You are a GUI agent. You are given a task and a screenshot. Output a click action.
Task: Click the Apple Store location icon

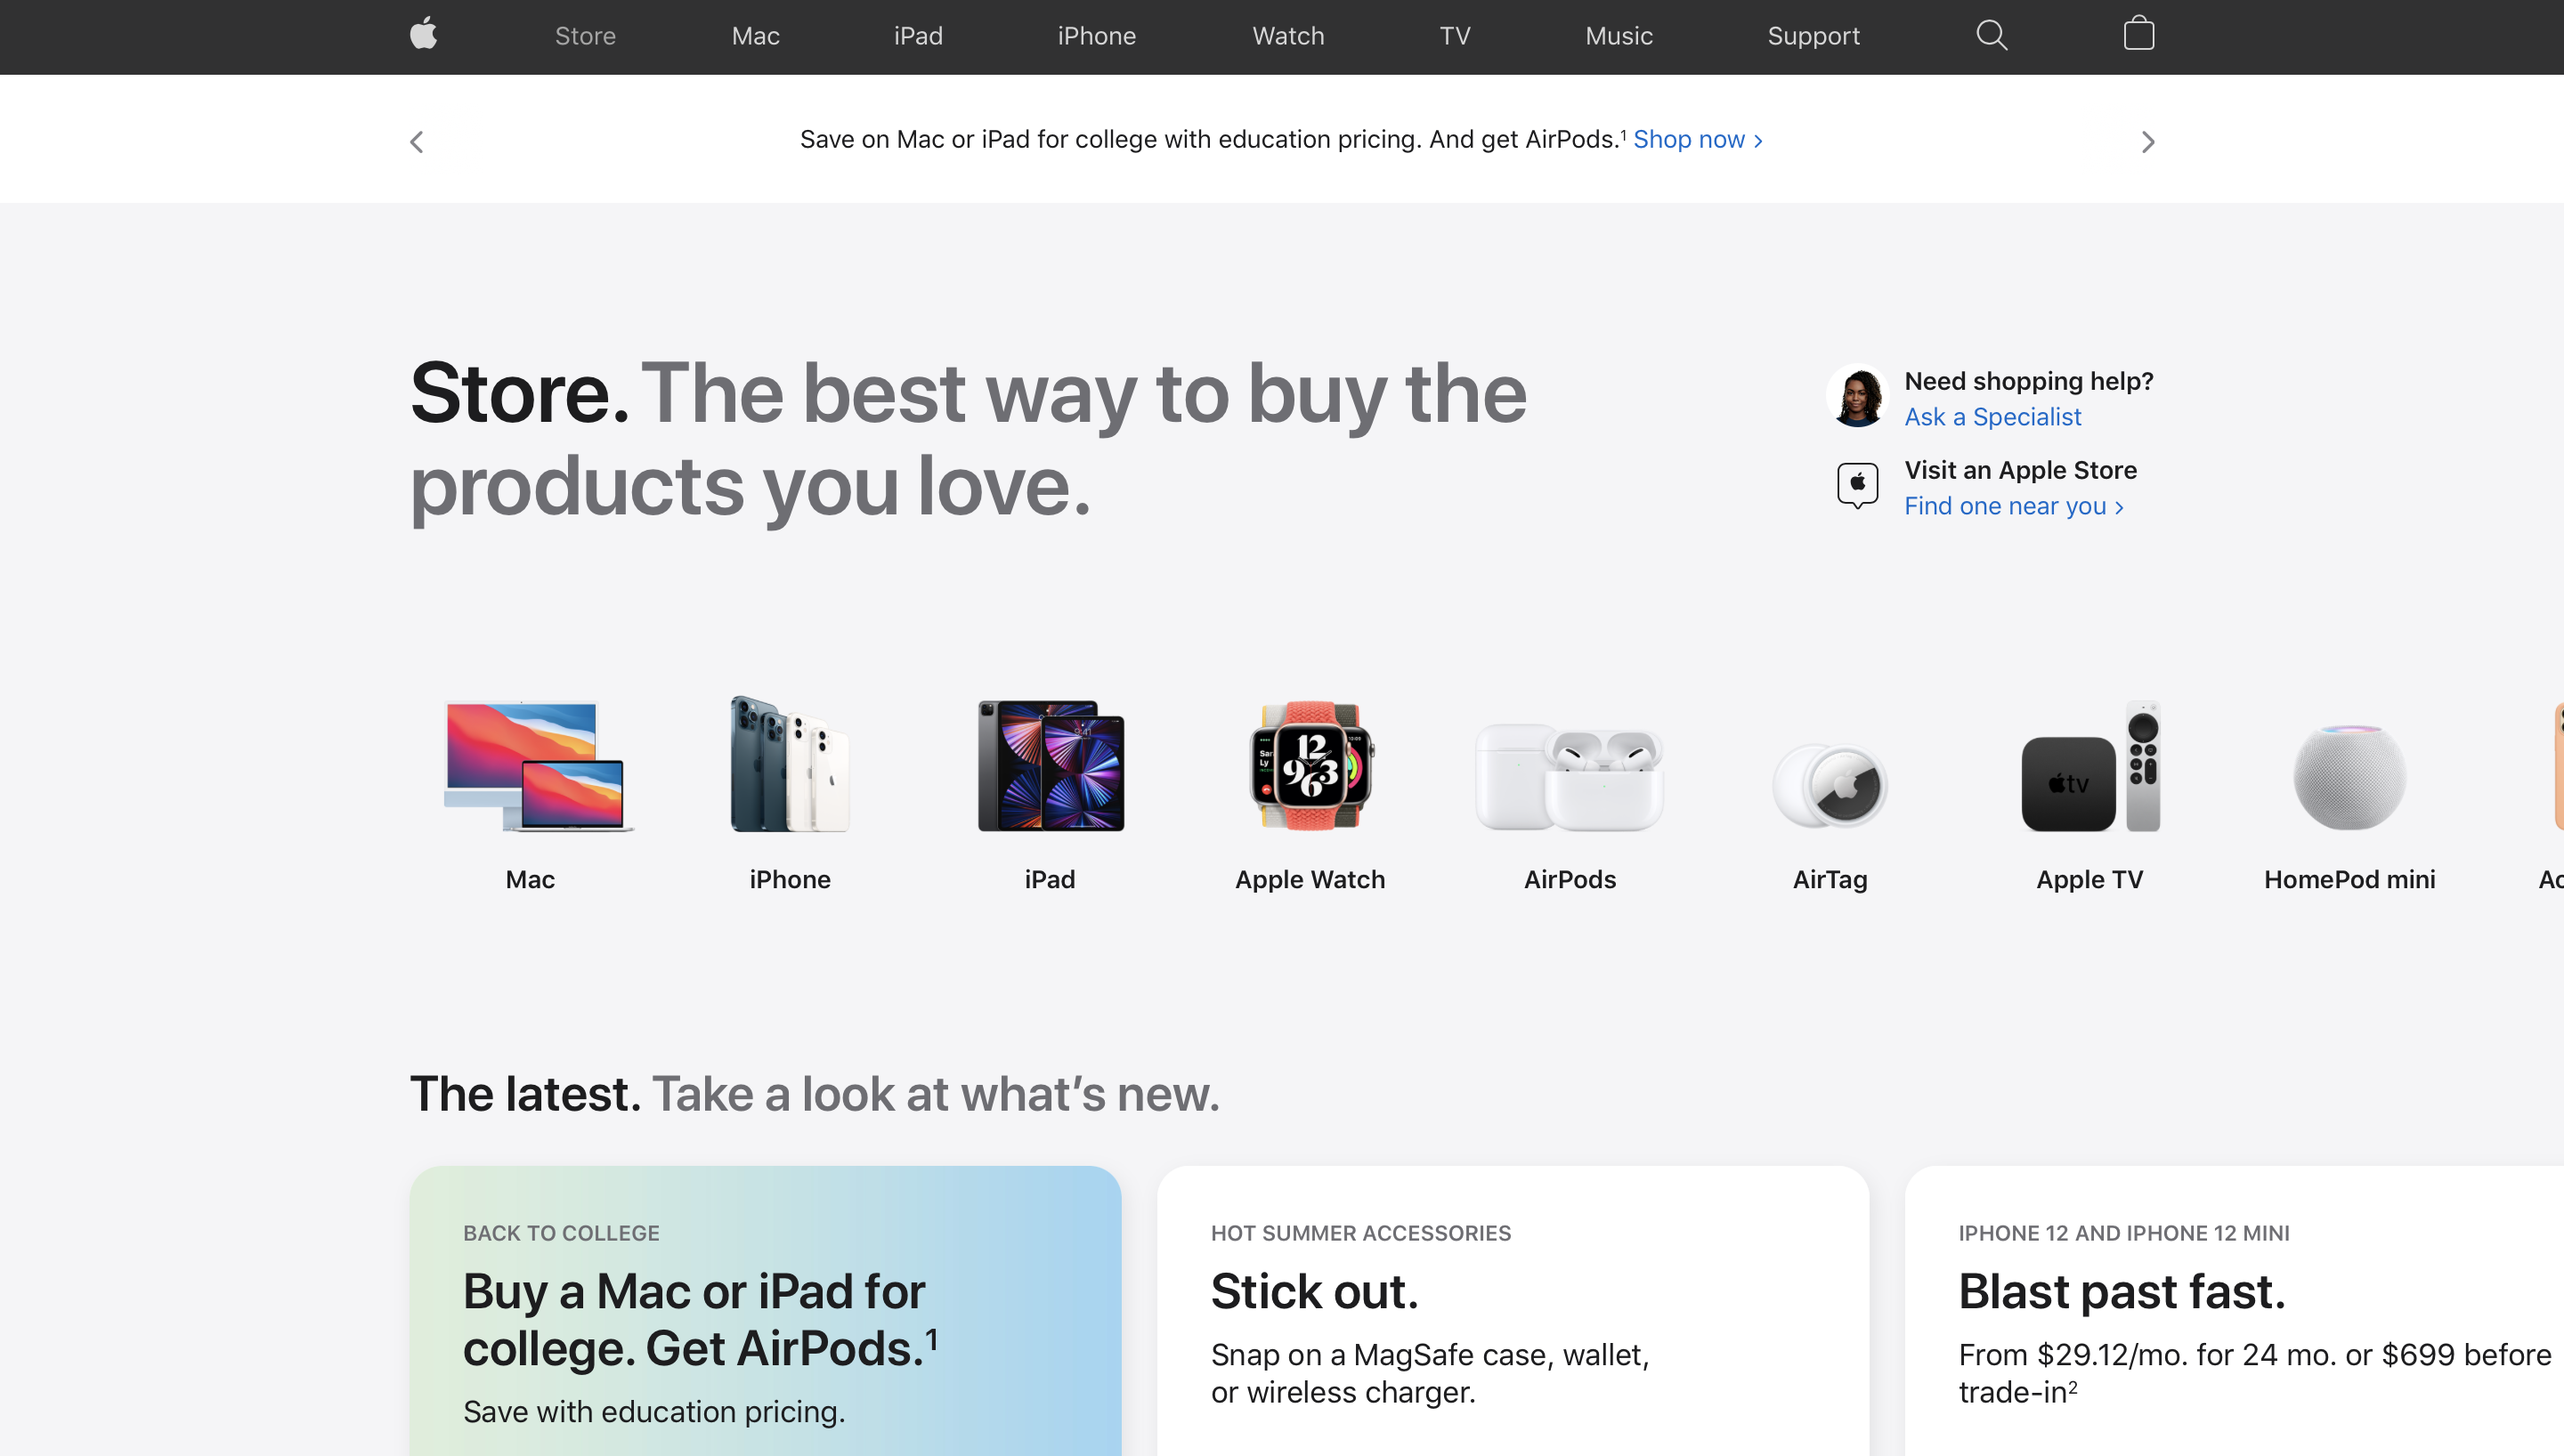(x=1857, y=486)
